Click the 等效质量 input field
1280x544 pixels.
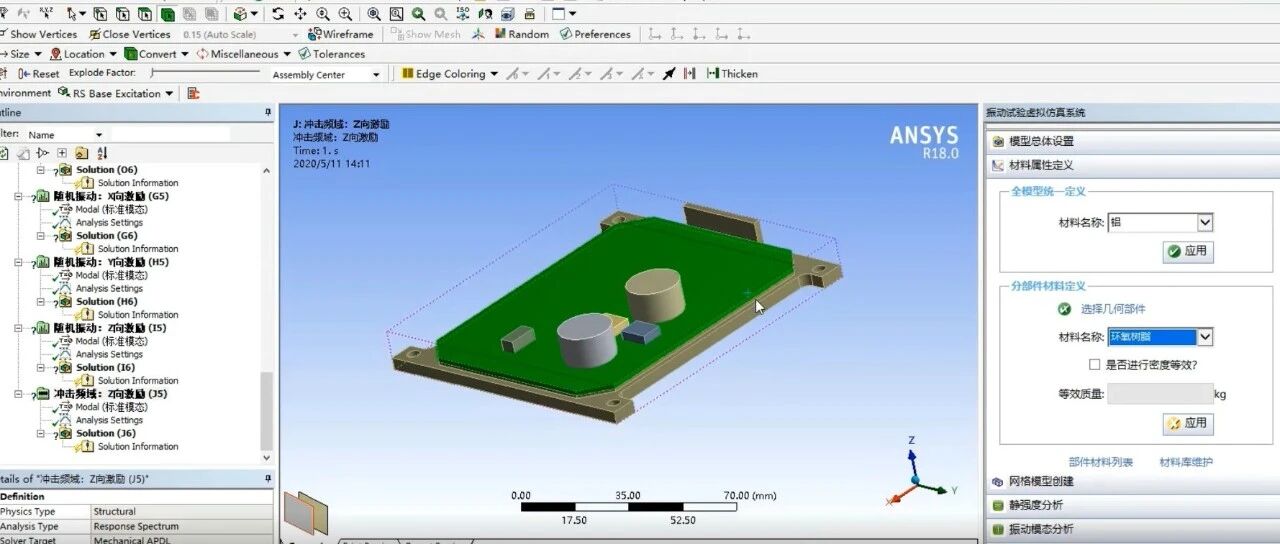click(1160, 394)
